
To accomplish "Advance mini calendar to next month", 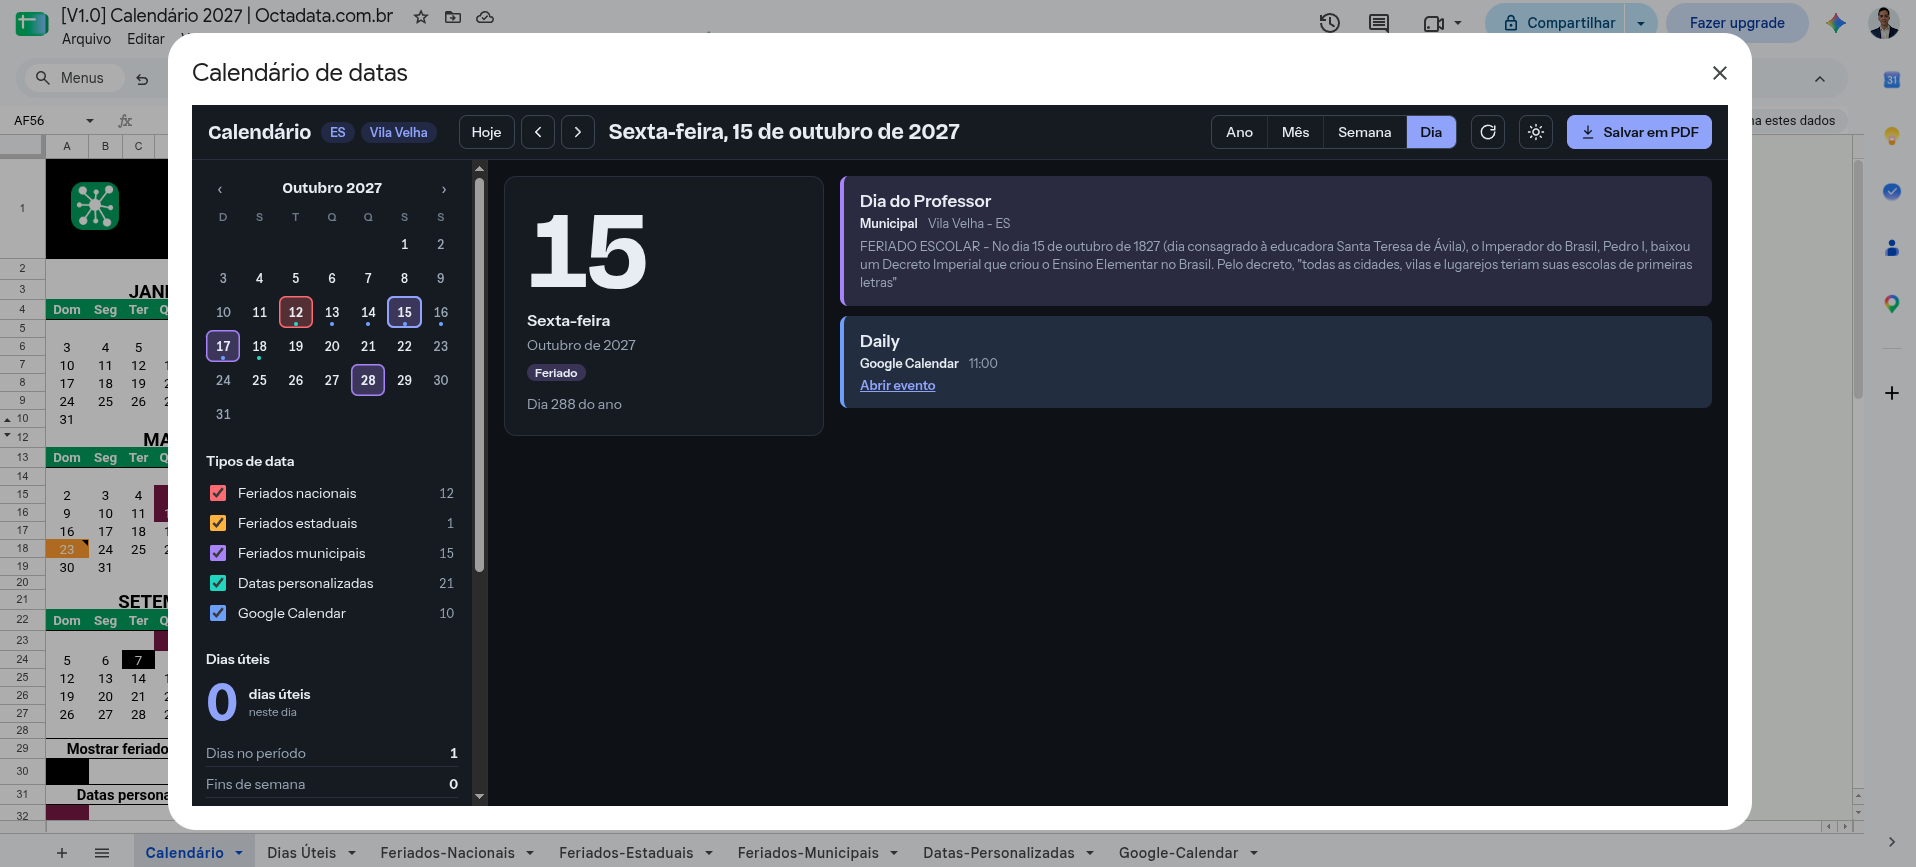I will [x=444, y=189].
